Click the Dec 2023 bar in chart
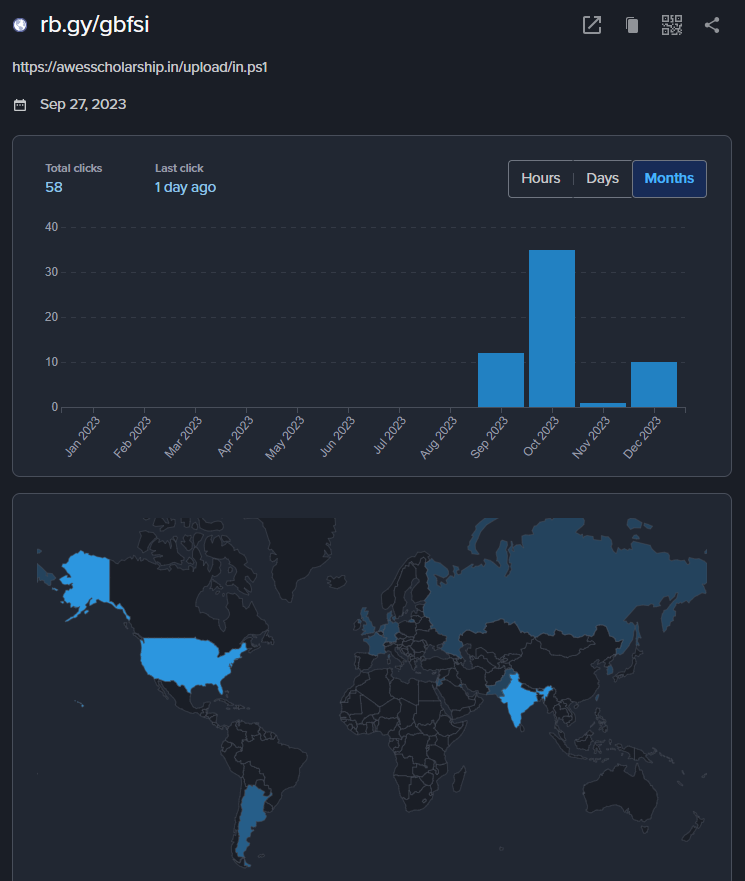Viewport: 745px width, 881px height. pos(654,384)
